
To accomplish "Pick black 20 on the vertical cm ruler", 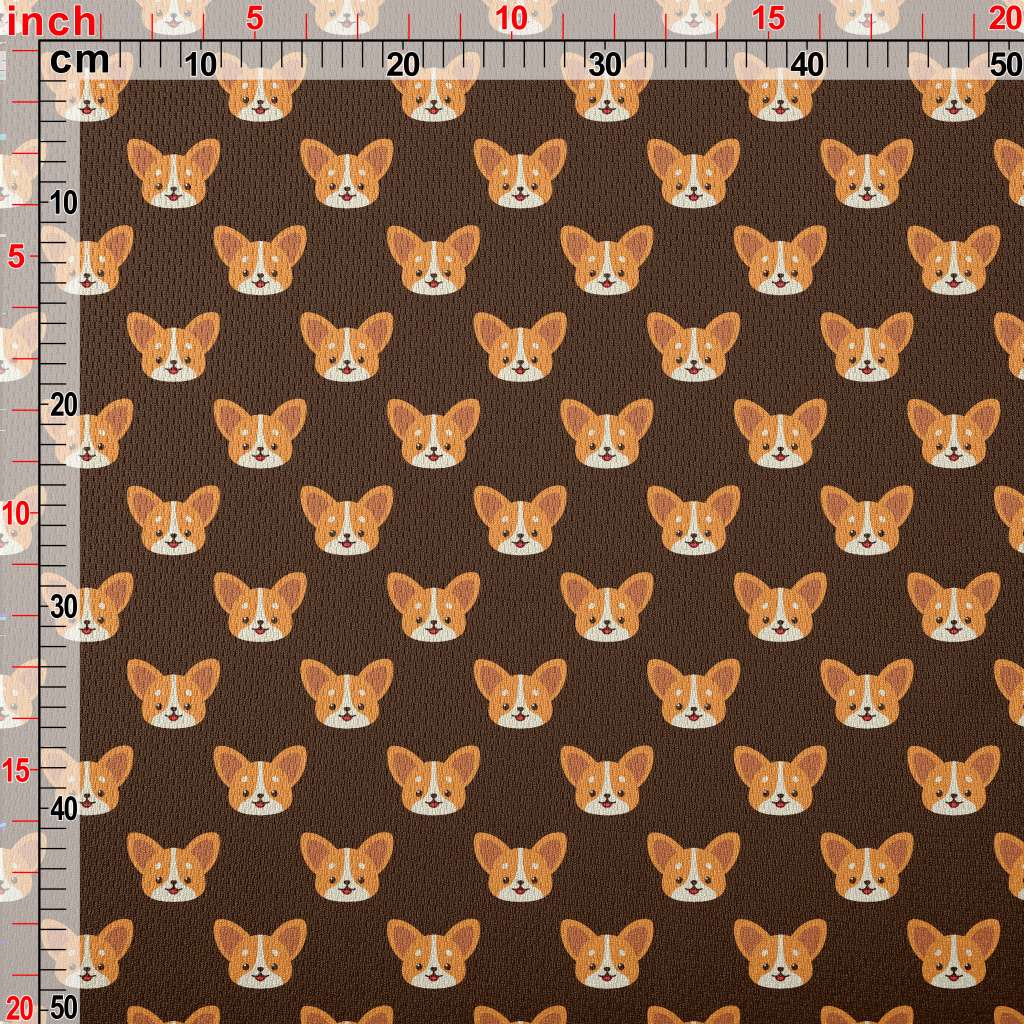I will pos(63,406).
